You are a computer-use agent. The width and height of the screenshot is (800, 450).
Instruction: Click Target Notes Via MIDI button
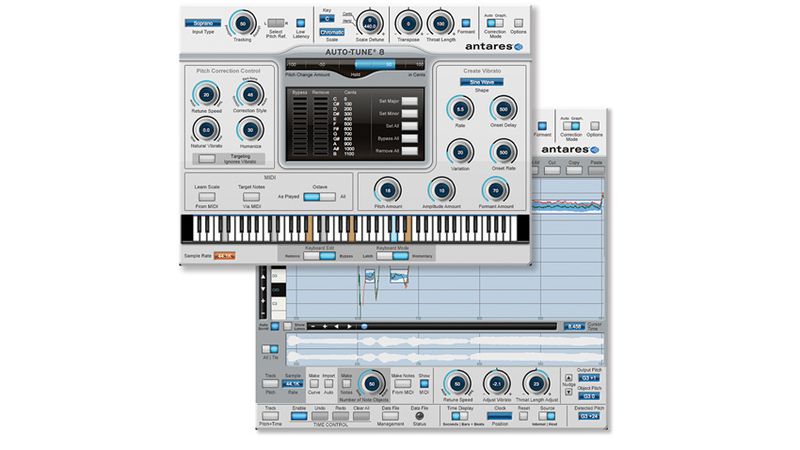251,196
